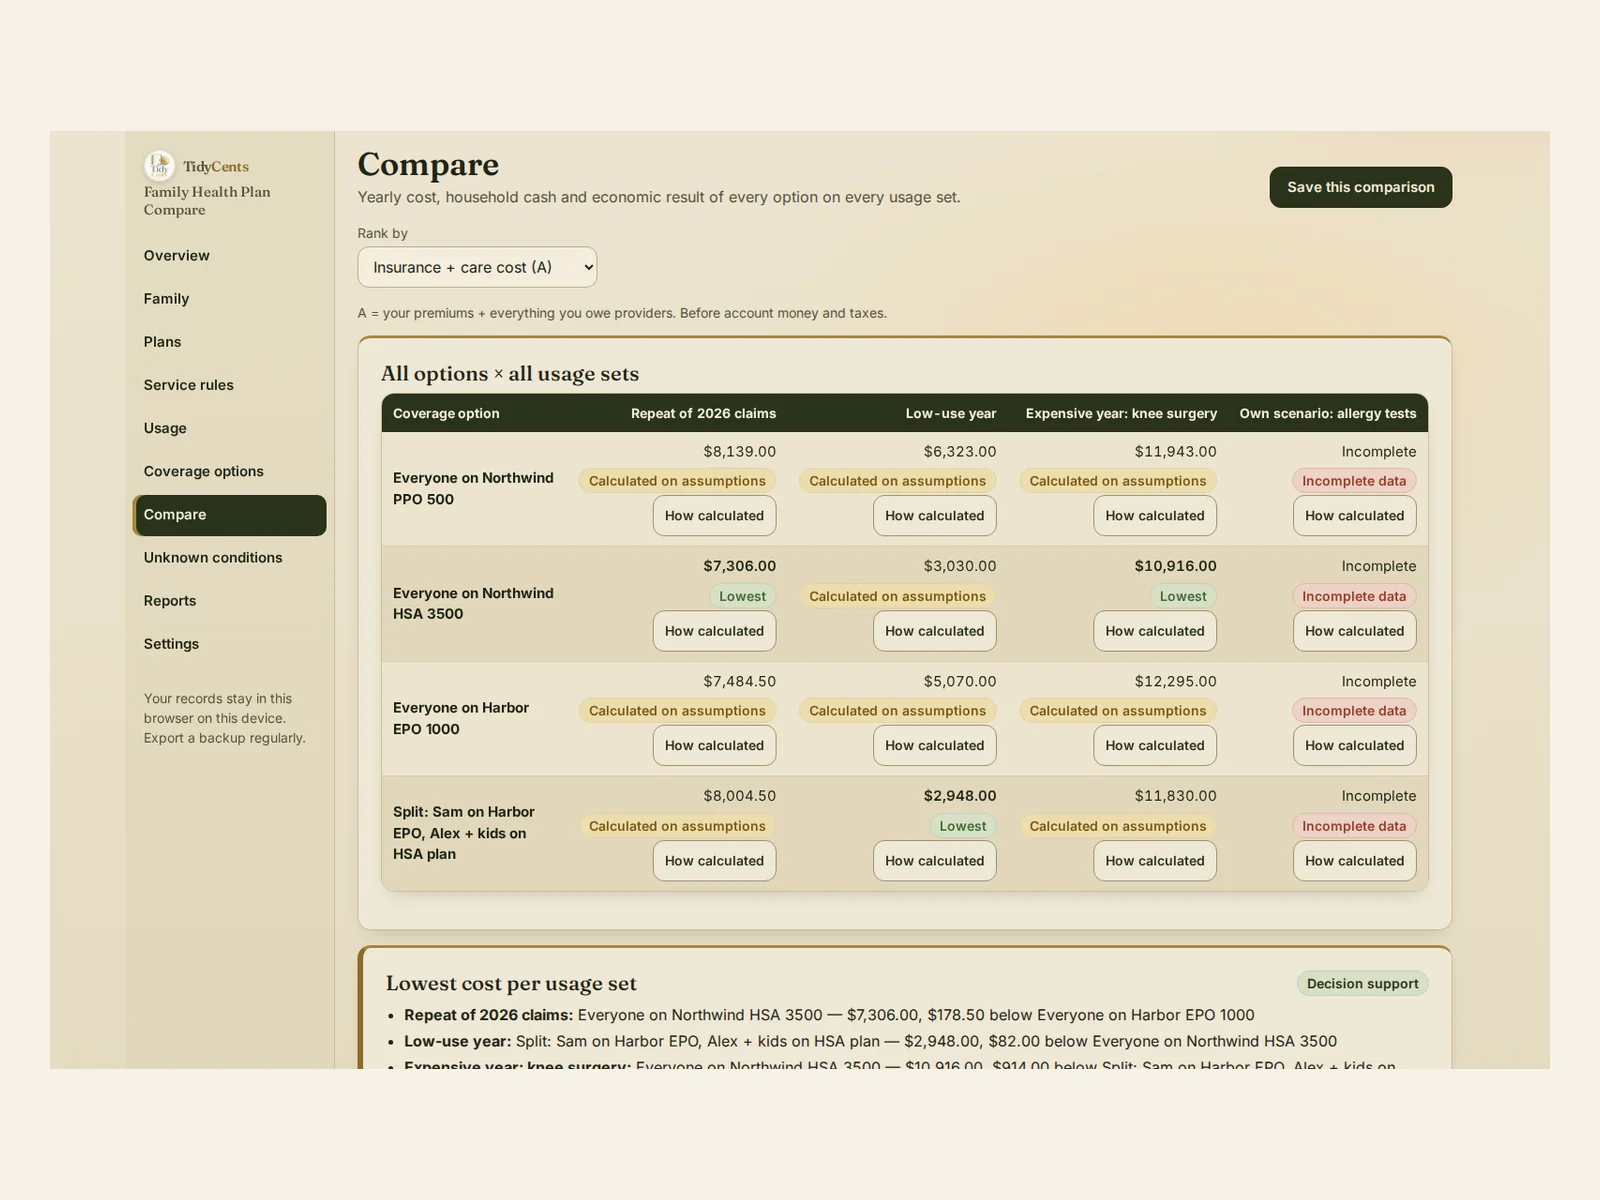Open How calculated for PPO 500 allergy tests
This screenshot has height=1200, width=1600.
[1354, 516]
